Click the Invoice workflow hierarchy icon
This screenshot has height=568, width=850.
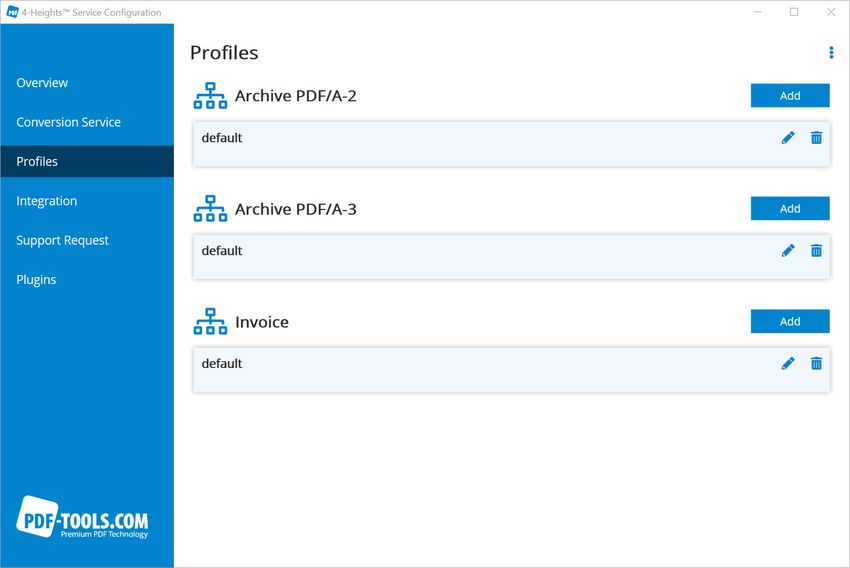[x=210, y=321]
